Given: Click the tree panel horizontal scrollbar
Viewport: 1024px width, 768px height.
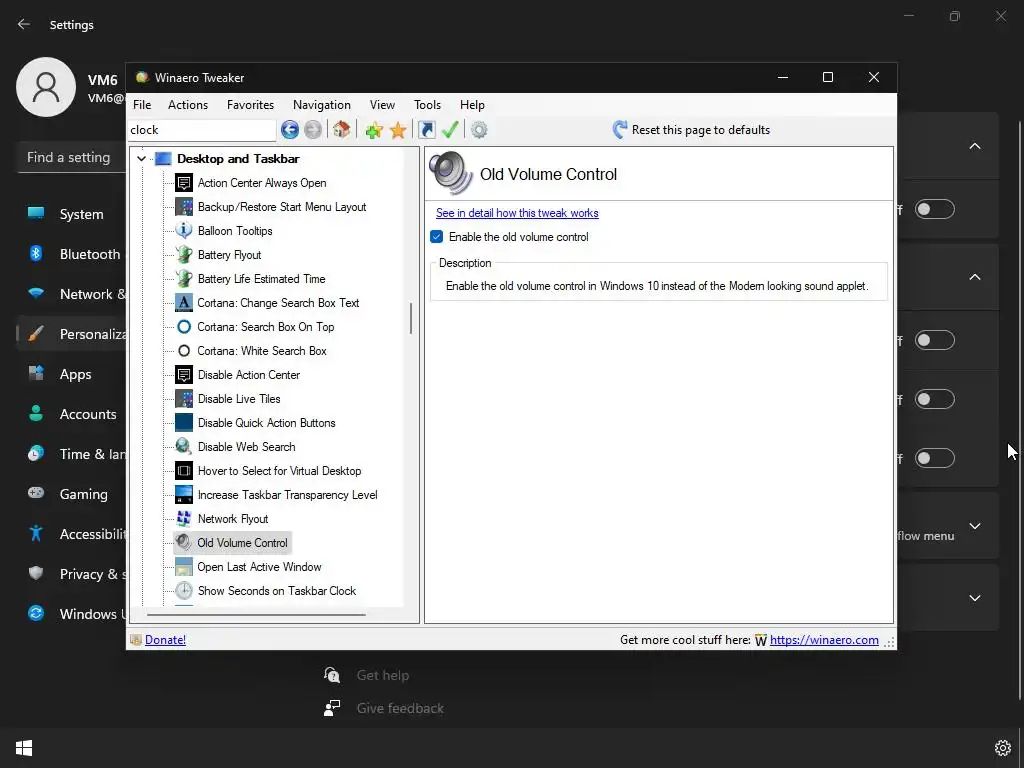Looking at the screenshot, I should click(256, 615).
